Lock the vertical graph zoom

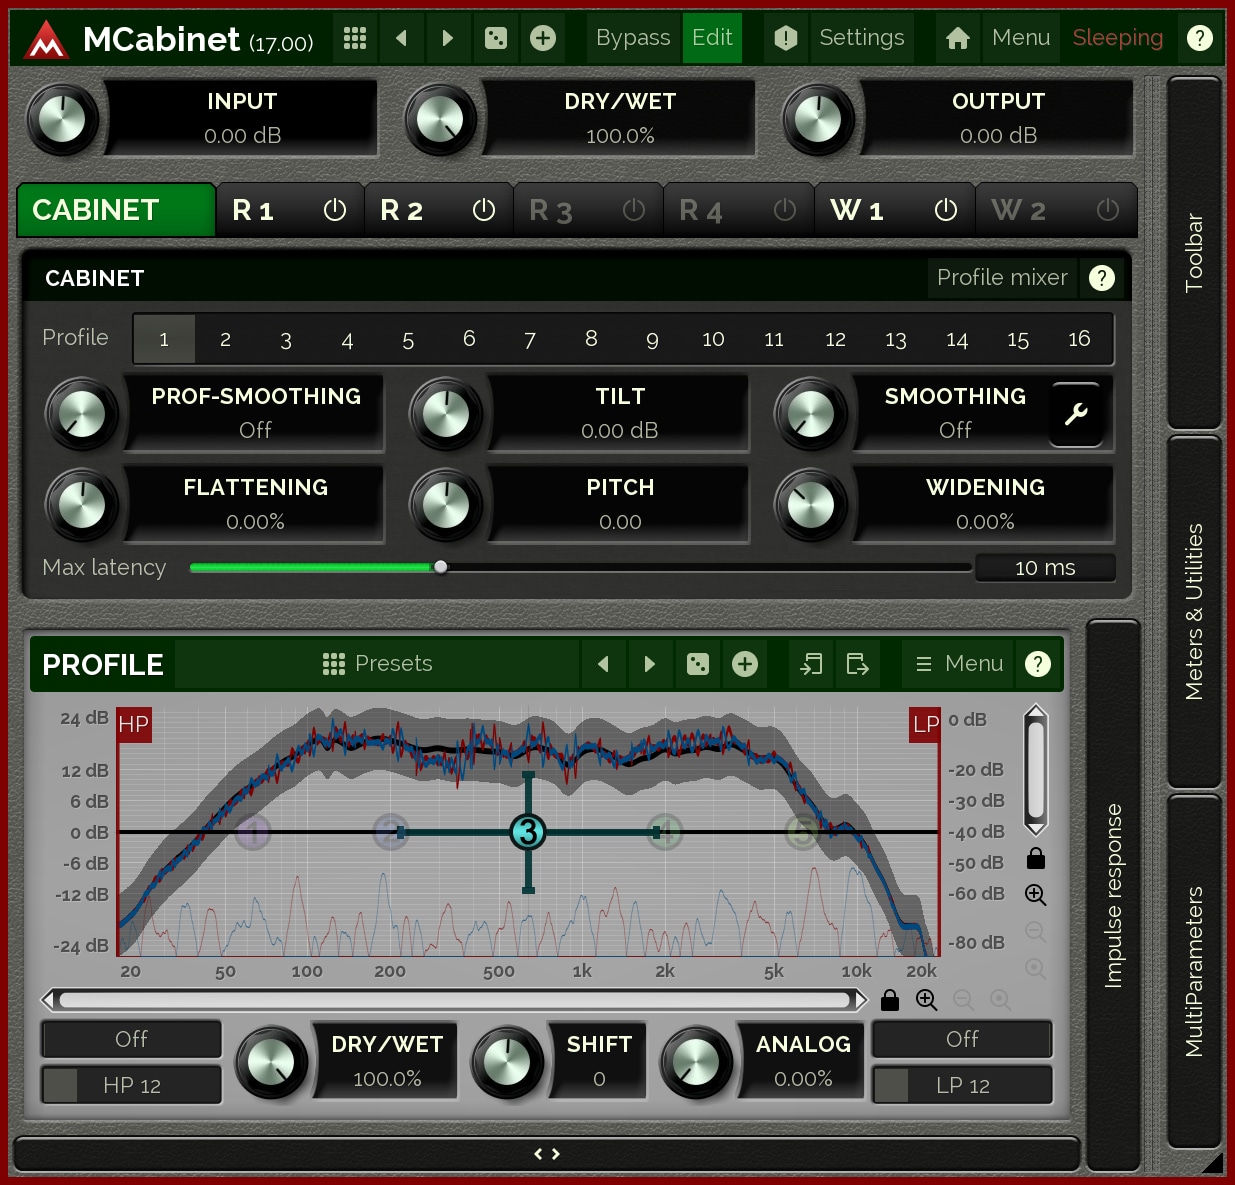(1036, 858)
